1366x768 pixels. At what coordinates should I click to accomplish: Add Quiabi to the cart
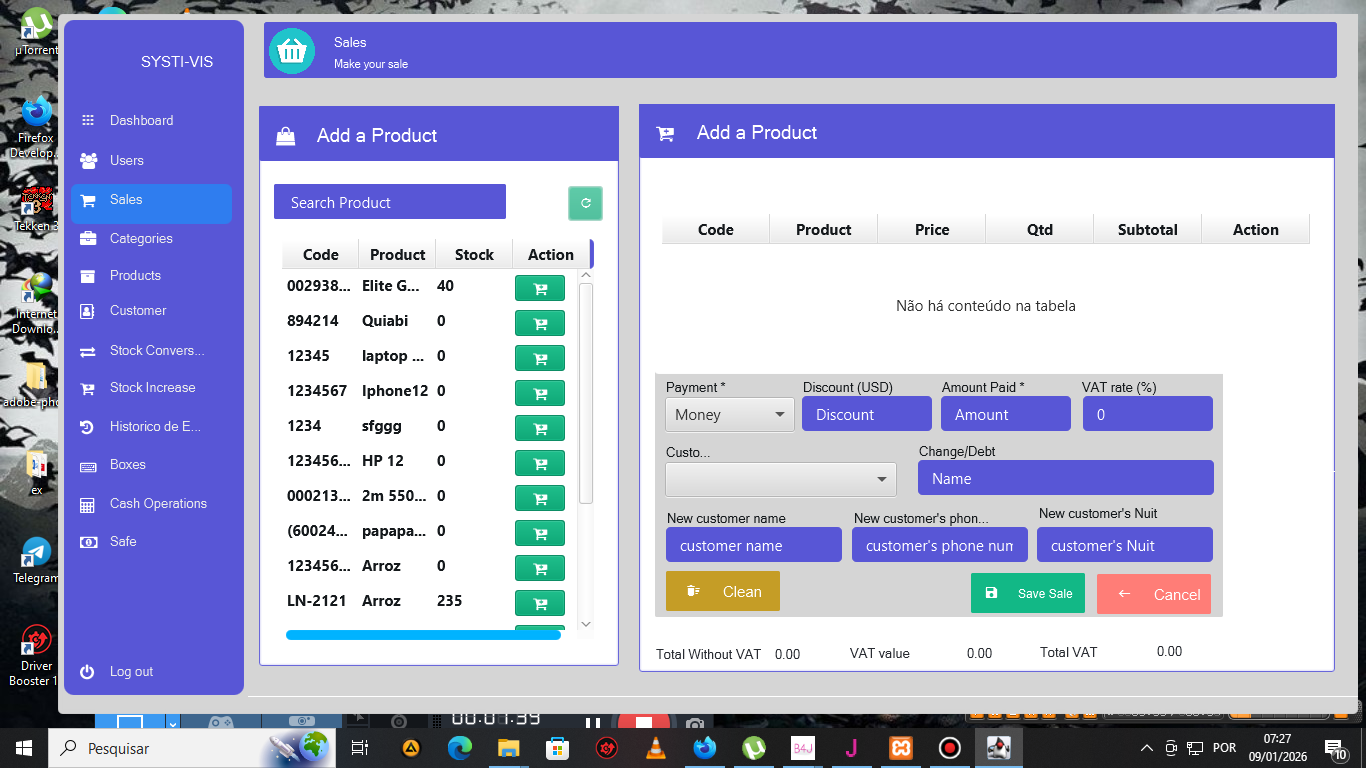540,323
